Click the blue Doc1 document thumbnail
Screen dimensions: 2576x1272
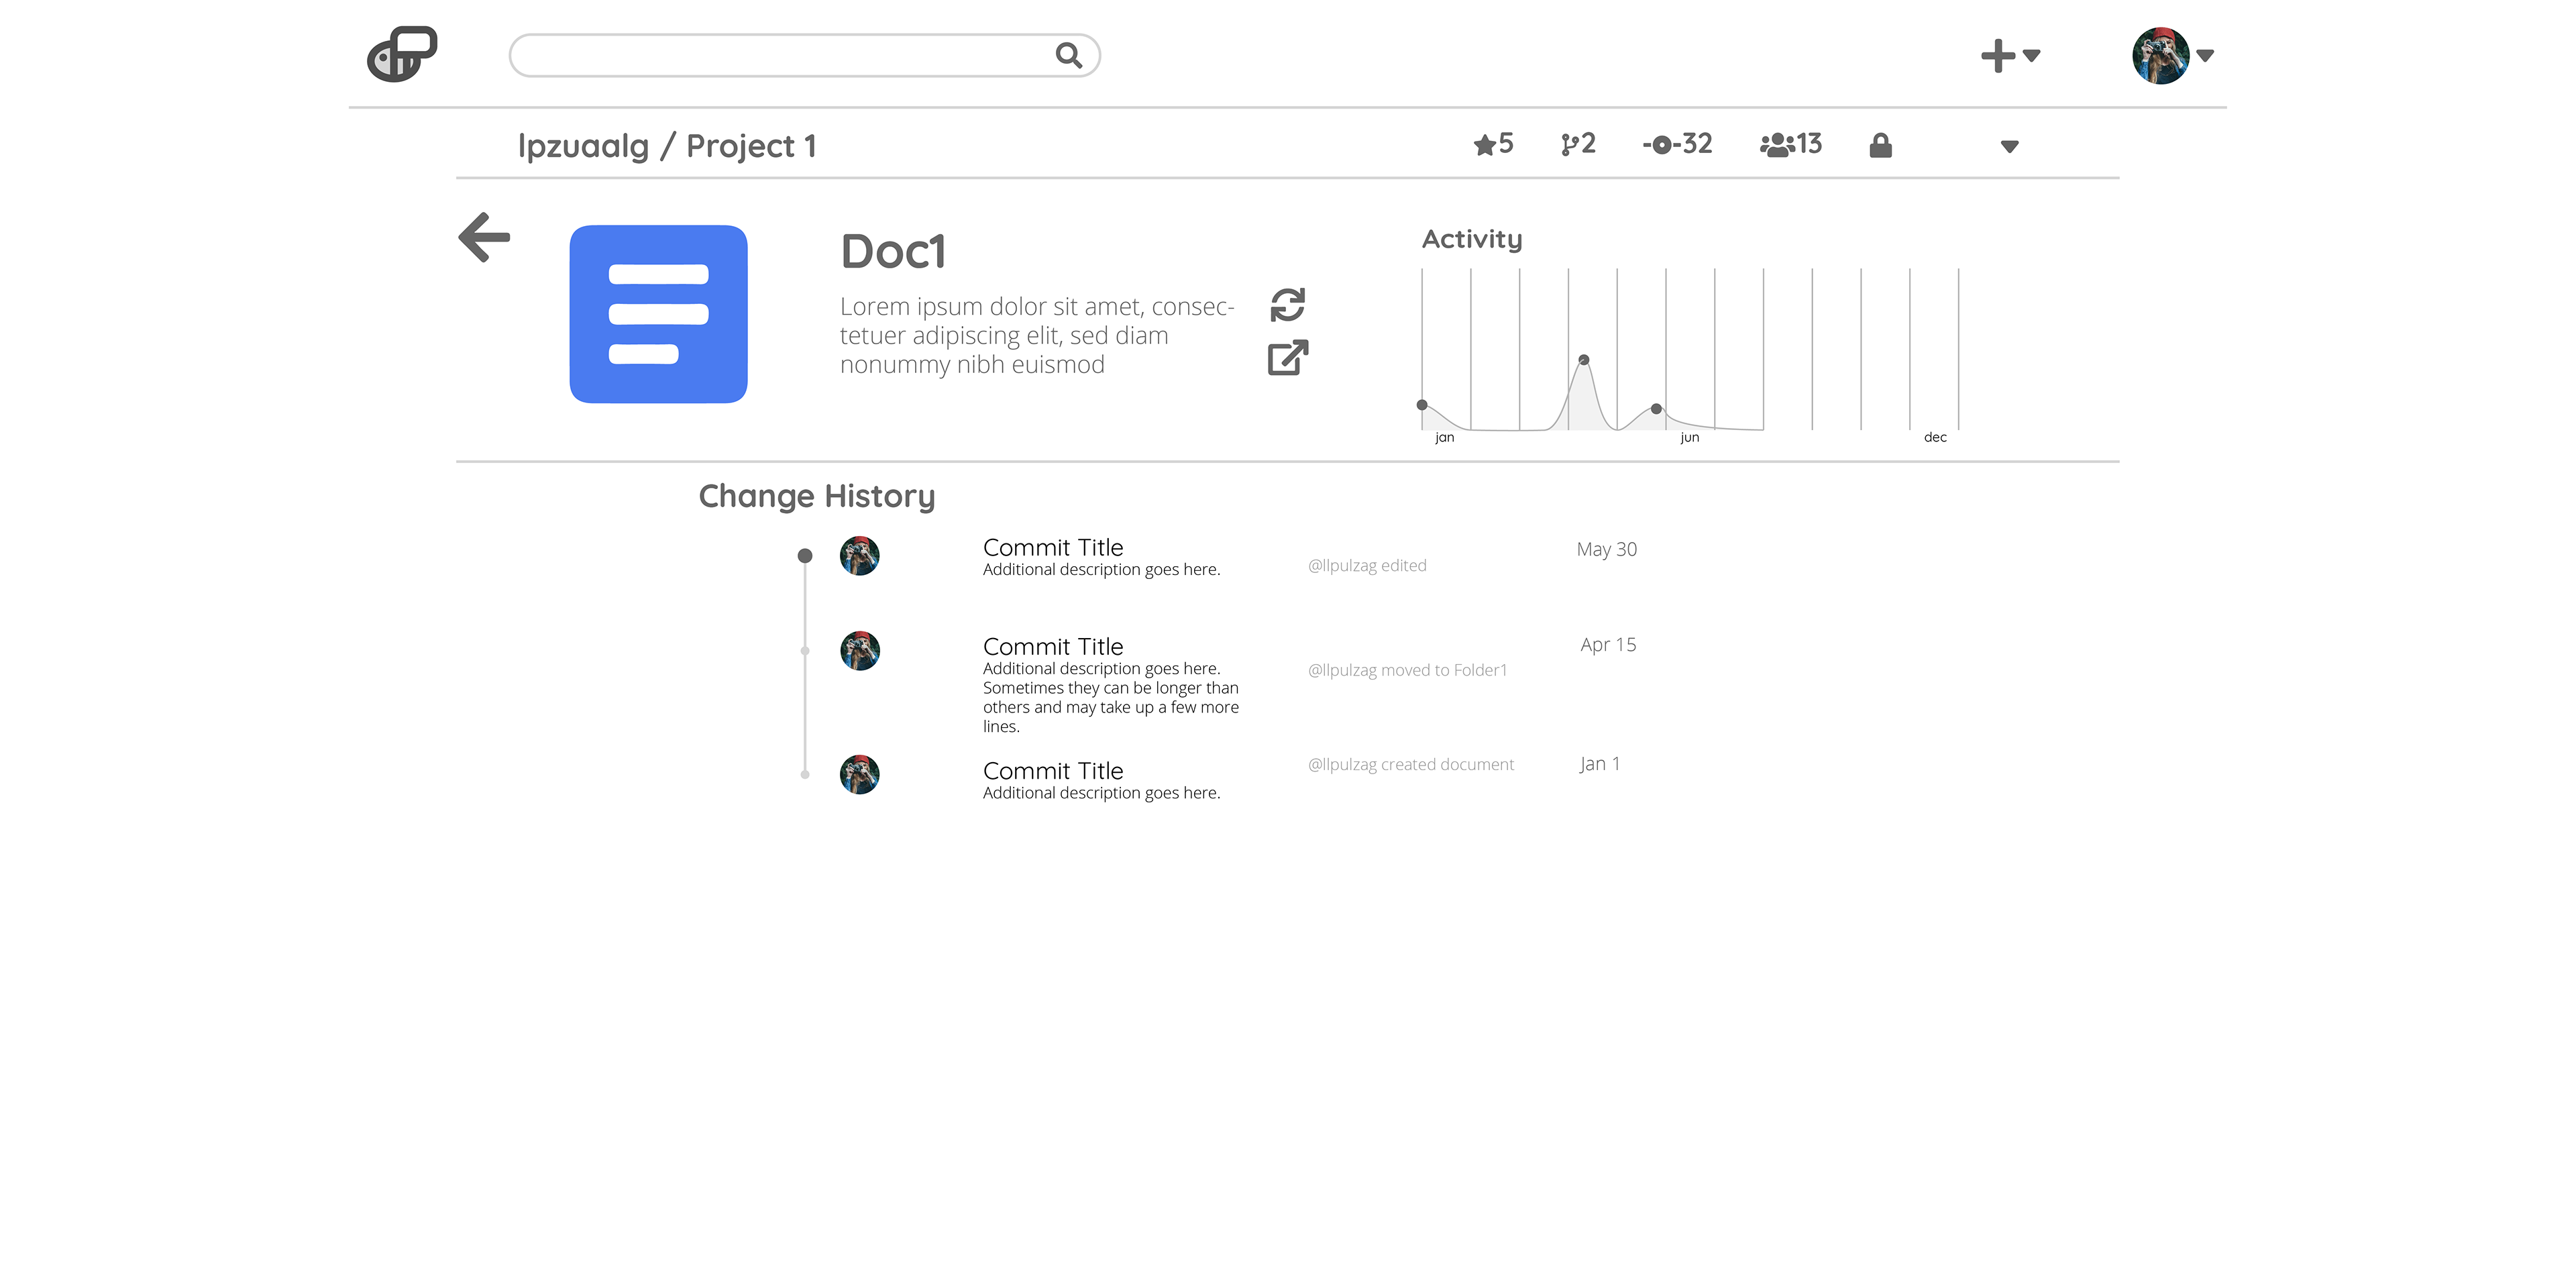[658, 314]
